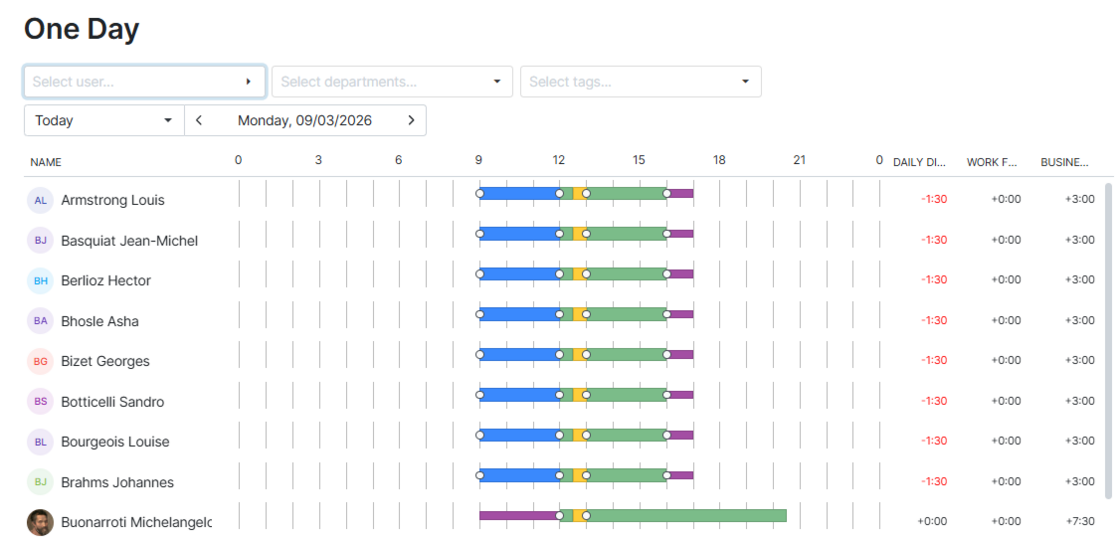Click the WORK F... column header
The width and height of the screenshot is (1120, 538).
coord(991,162)
